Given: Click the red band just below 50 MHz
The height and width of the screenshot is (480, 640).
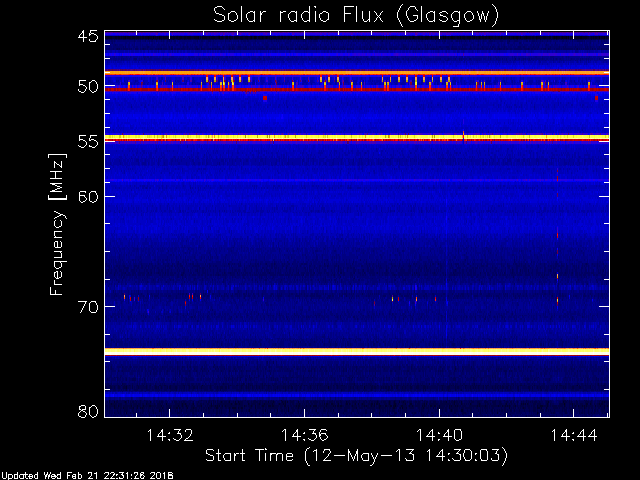Looking at the screenshot, I should click(x=357, y=89).
